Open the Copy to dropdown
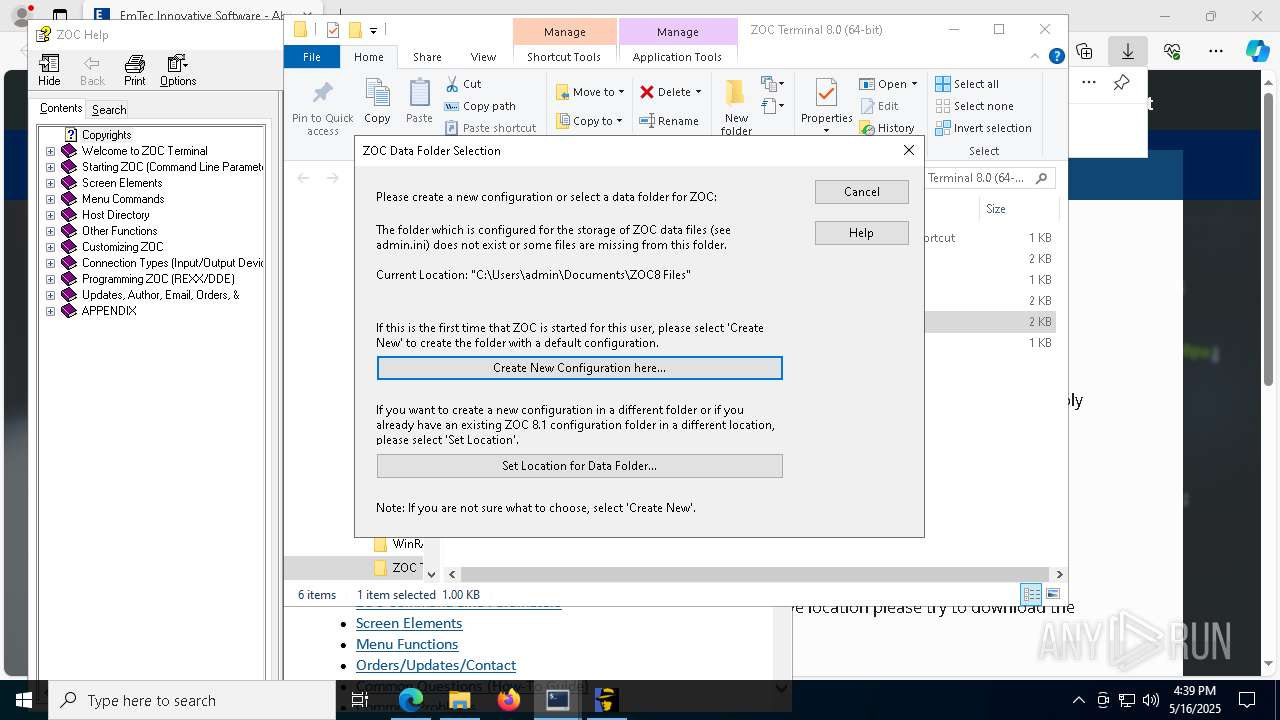 pyautogui.click(x=589, y=121)
